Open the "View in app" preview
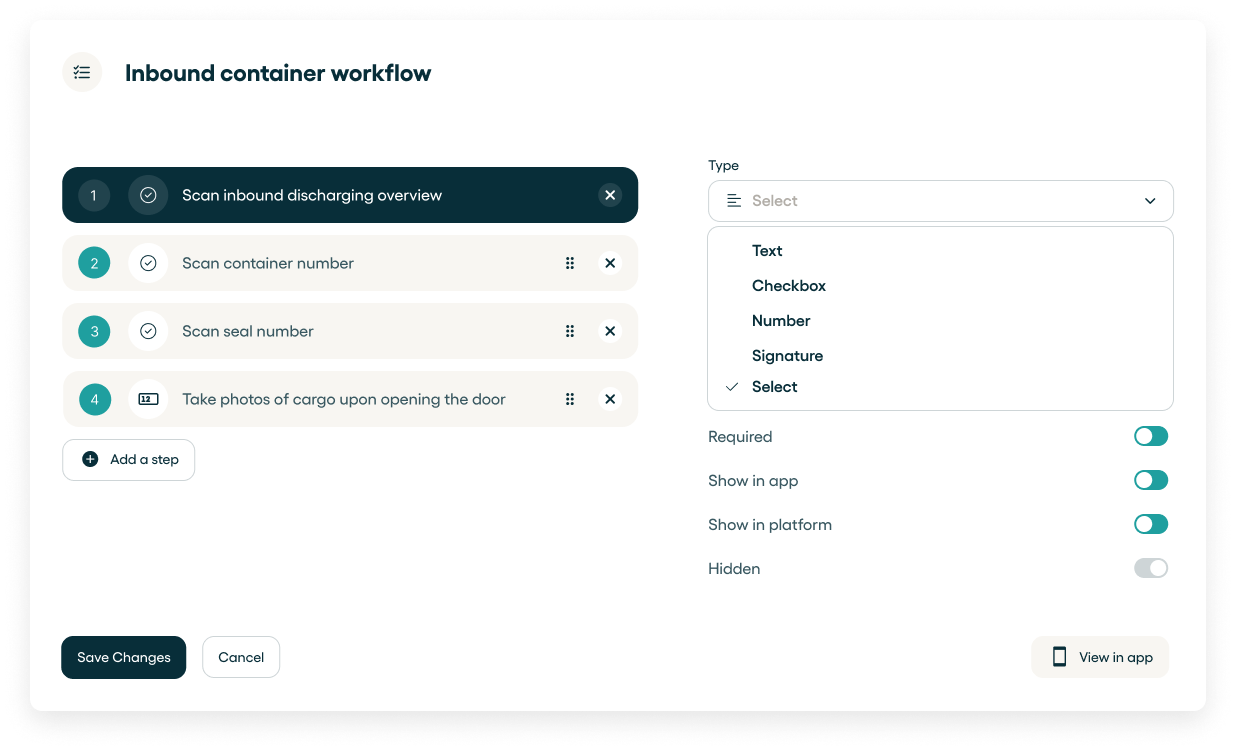The image size is (1236, 751). tap(1100, 657)
